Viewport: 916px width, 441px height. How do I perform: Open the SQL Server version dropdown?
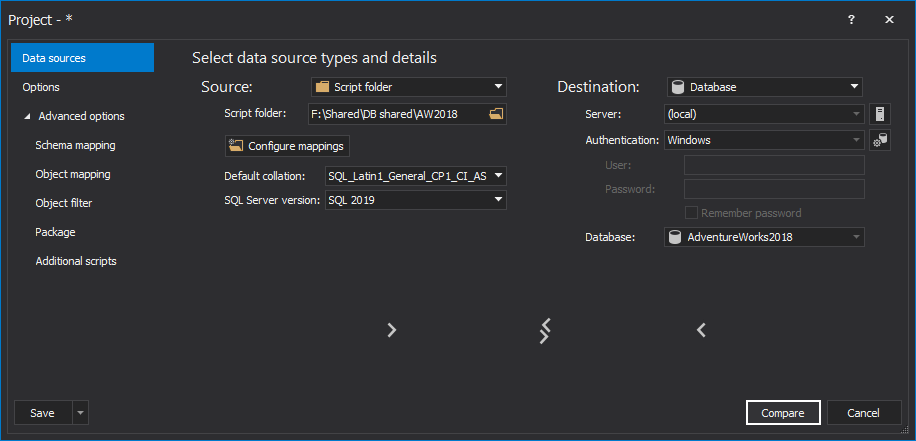[x=415, y=200]
